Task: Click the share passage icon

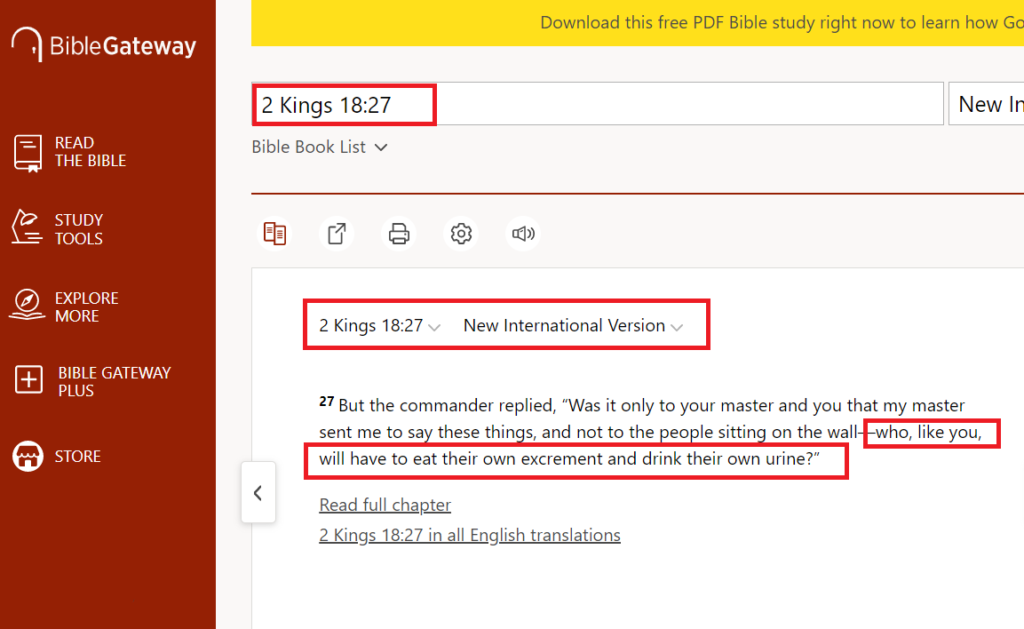Action: click(x=337, y=233)
